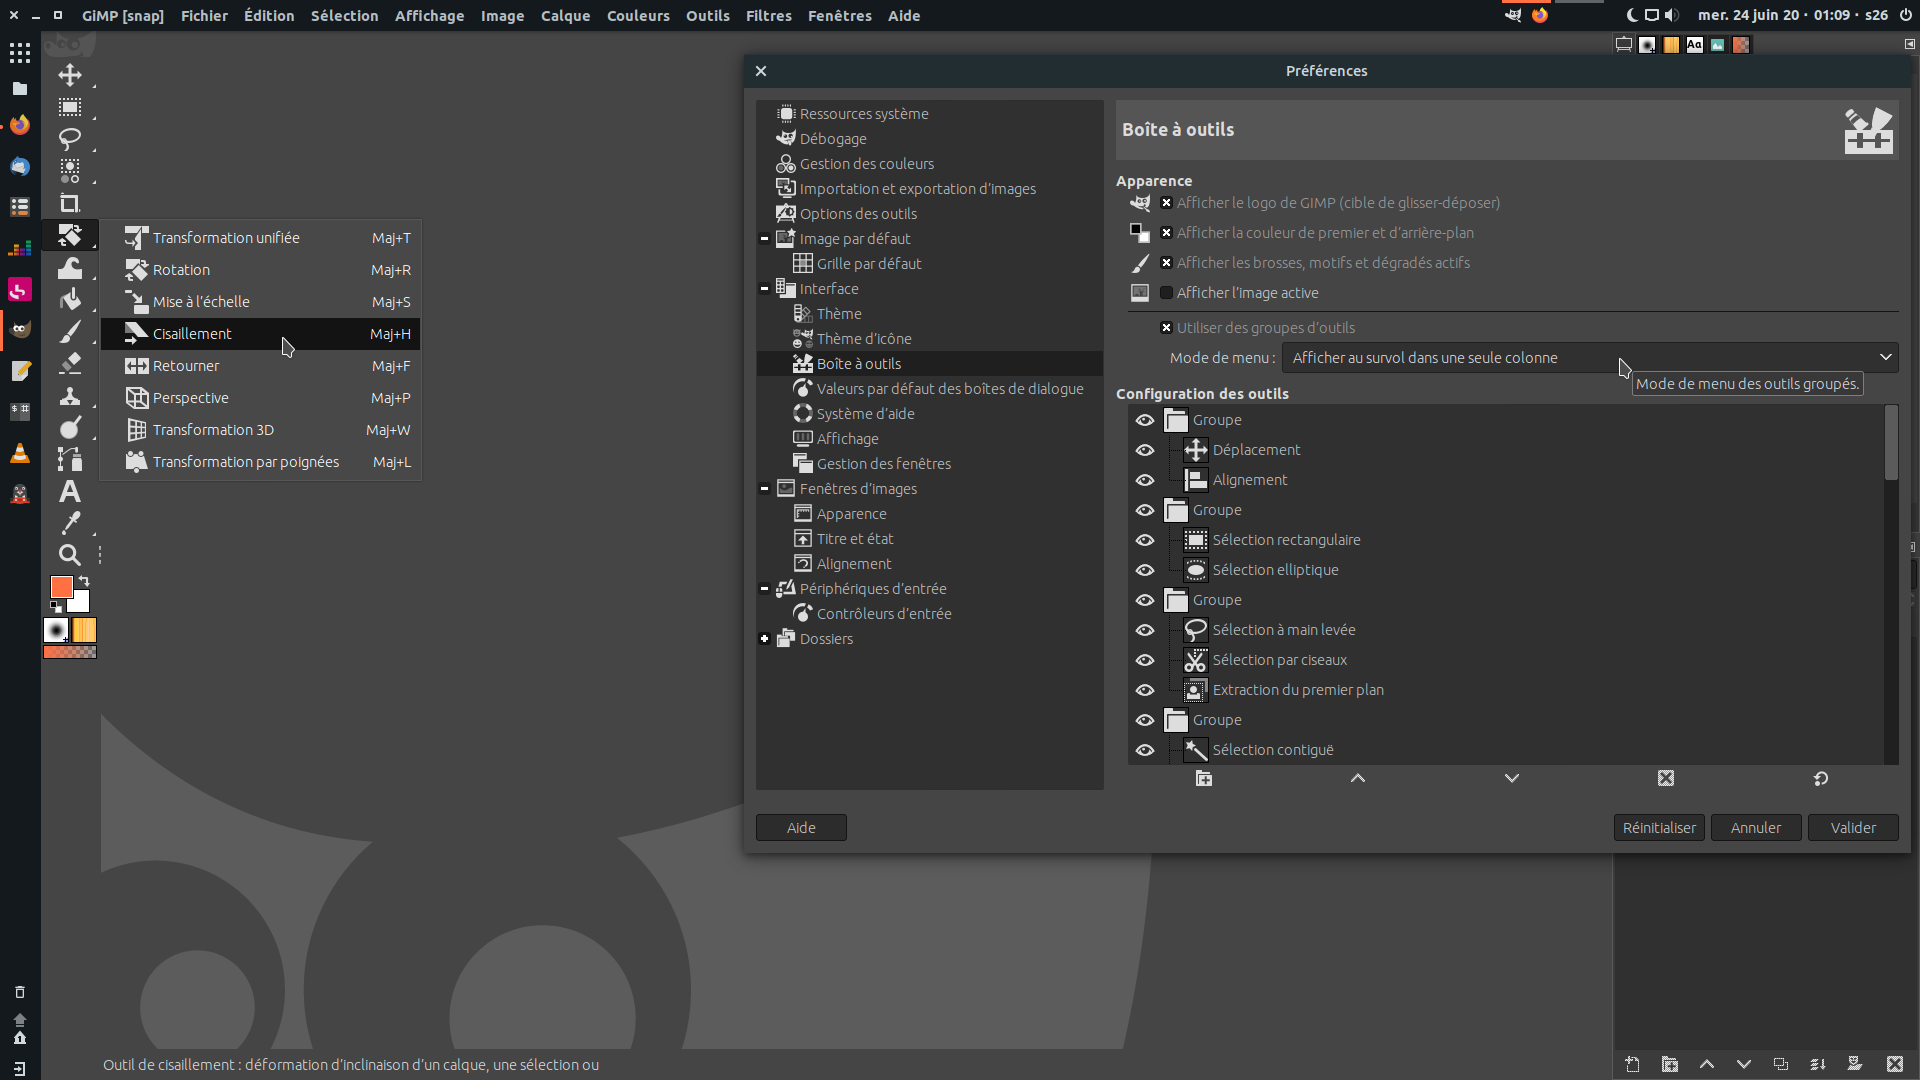
Task: Click the orange foreground color swatch
Action: pos(61,587)
